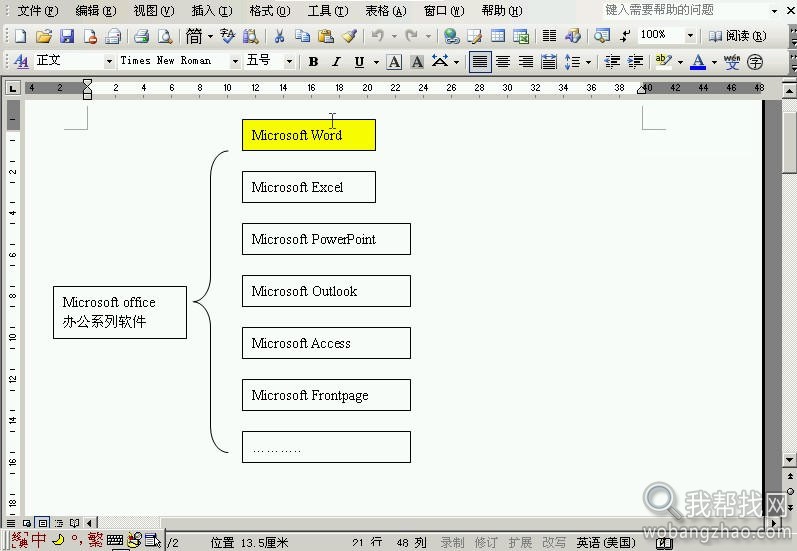
Task: Save the document with the floppy disk icon
Action: point(67,36)
